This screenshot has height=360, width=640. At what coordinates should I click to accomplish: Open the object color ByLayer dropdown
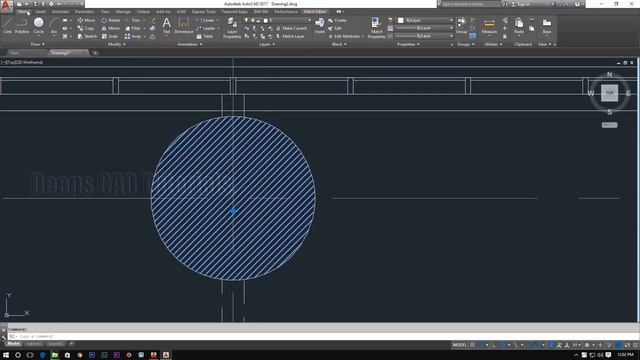(425, 20)
